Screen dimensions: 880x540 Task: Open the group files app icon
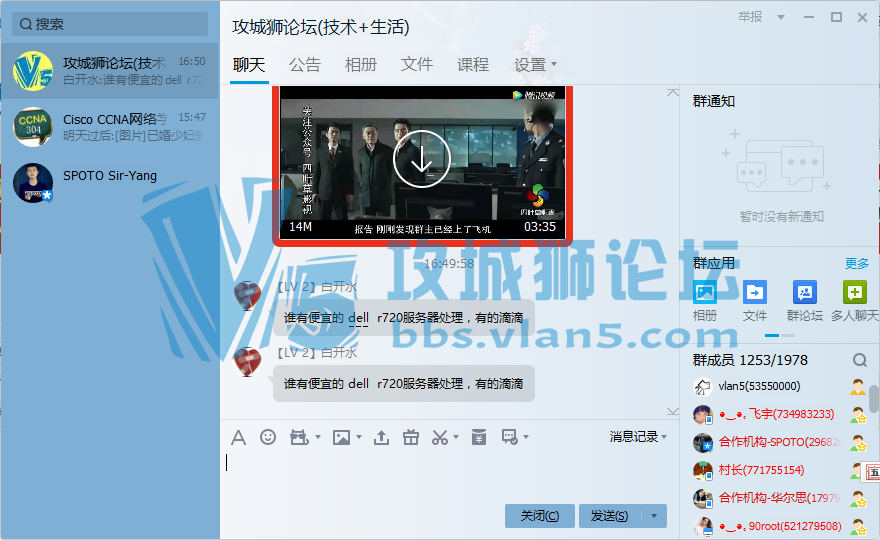[x=755, y=292]
